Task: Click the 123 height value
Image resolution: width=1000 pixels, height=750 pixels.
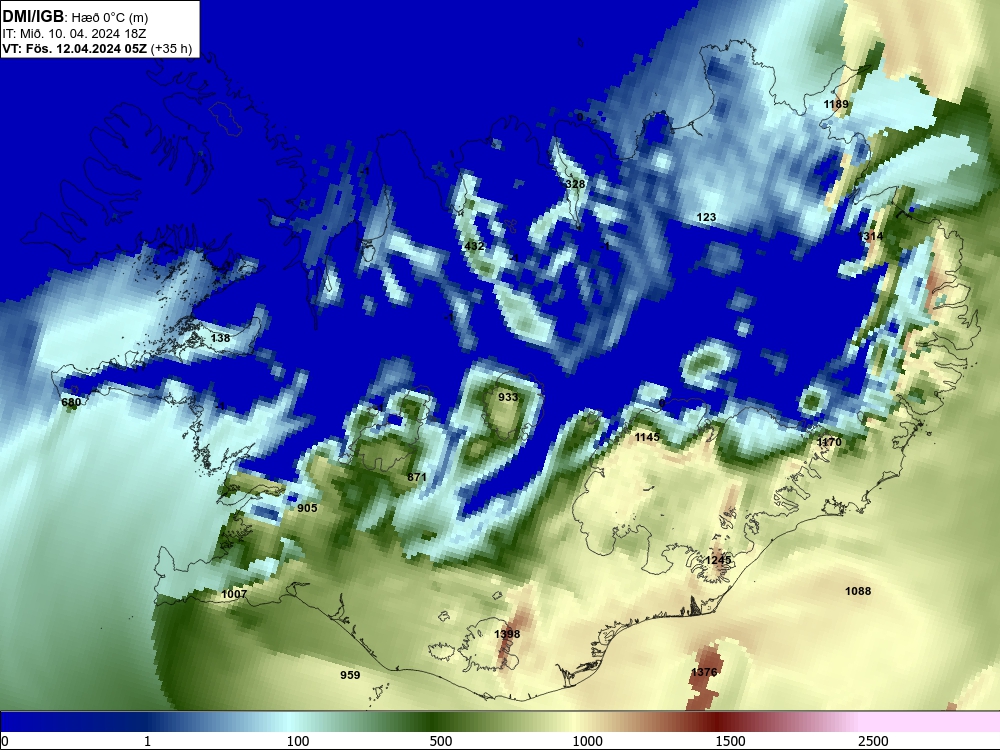Action: click(x=706, y=217)
